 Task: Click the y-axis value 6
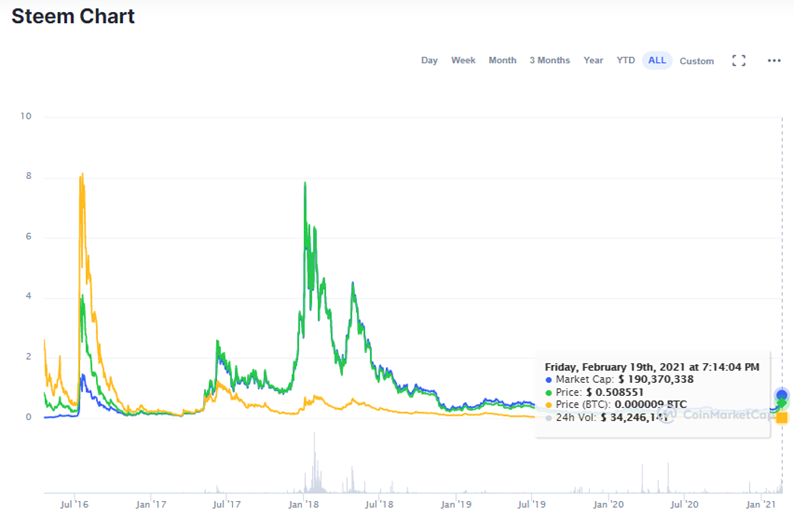tap(29, 236)
